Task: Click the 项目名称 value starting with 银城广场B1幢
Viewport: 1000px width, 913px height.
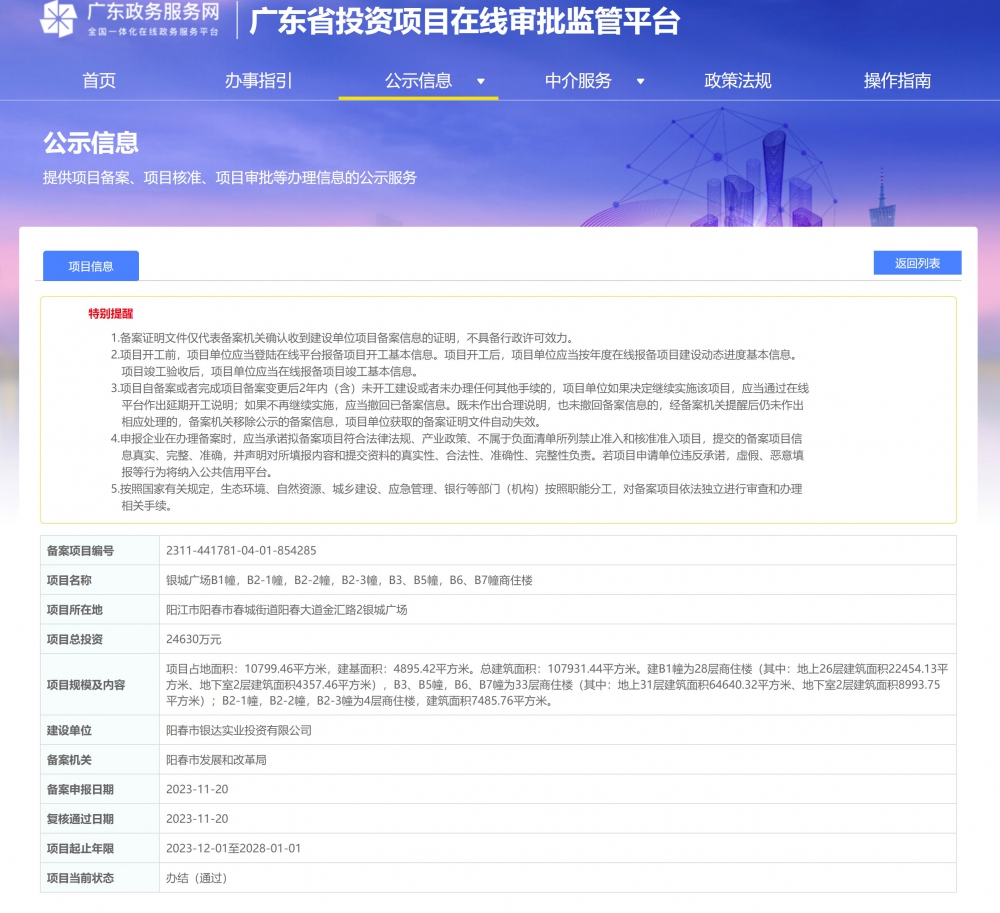Action: pos(349,580)
